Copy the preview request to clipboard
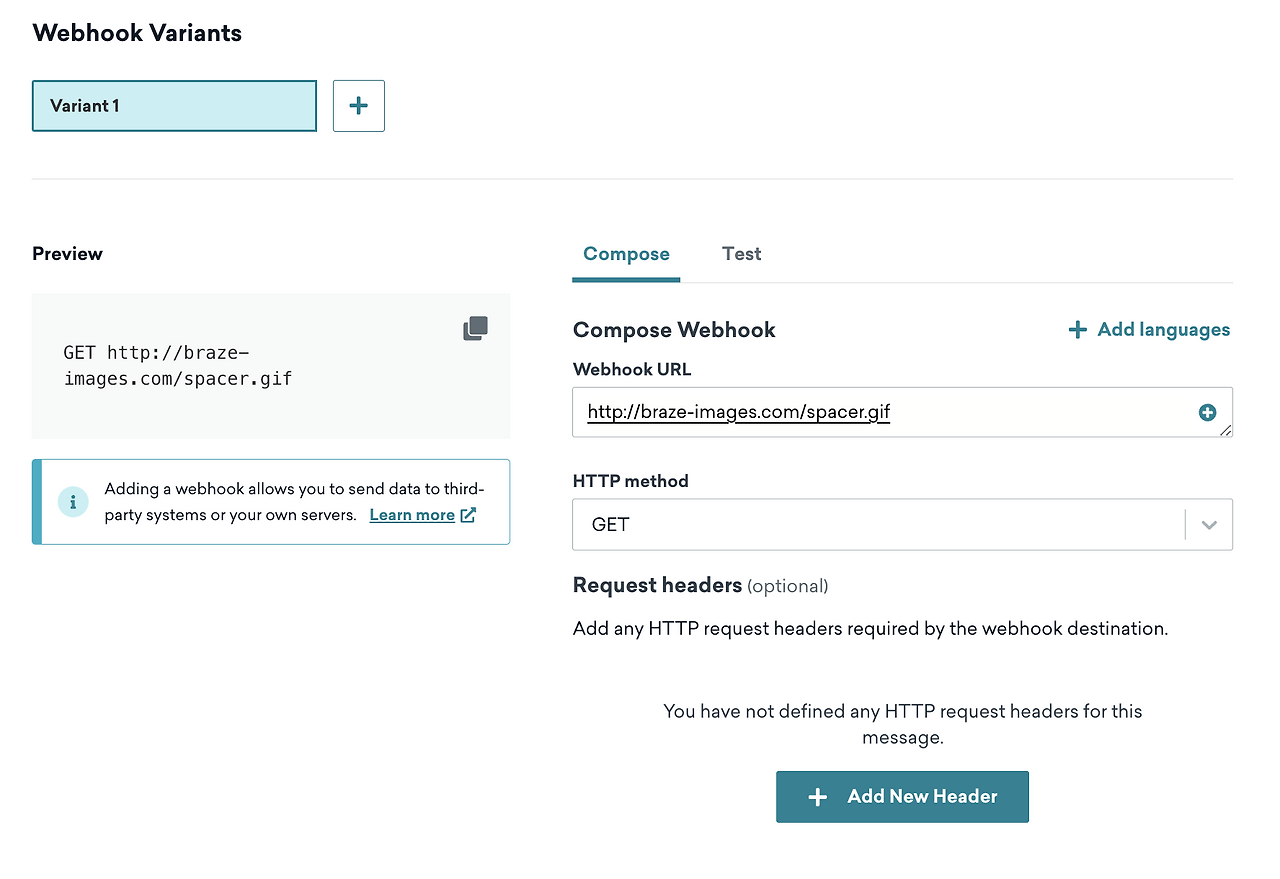Image resolution: width=1280 pixels, height=879 pixels. [x=475, y=328]
